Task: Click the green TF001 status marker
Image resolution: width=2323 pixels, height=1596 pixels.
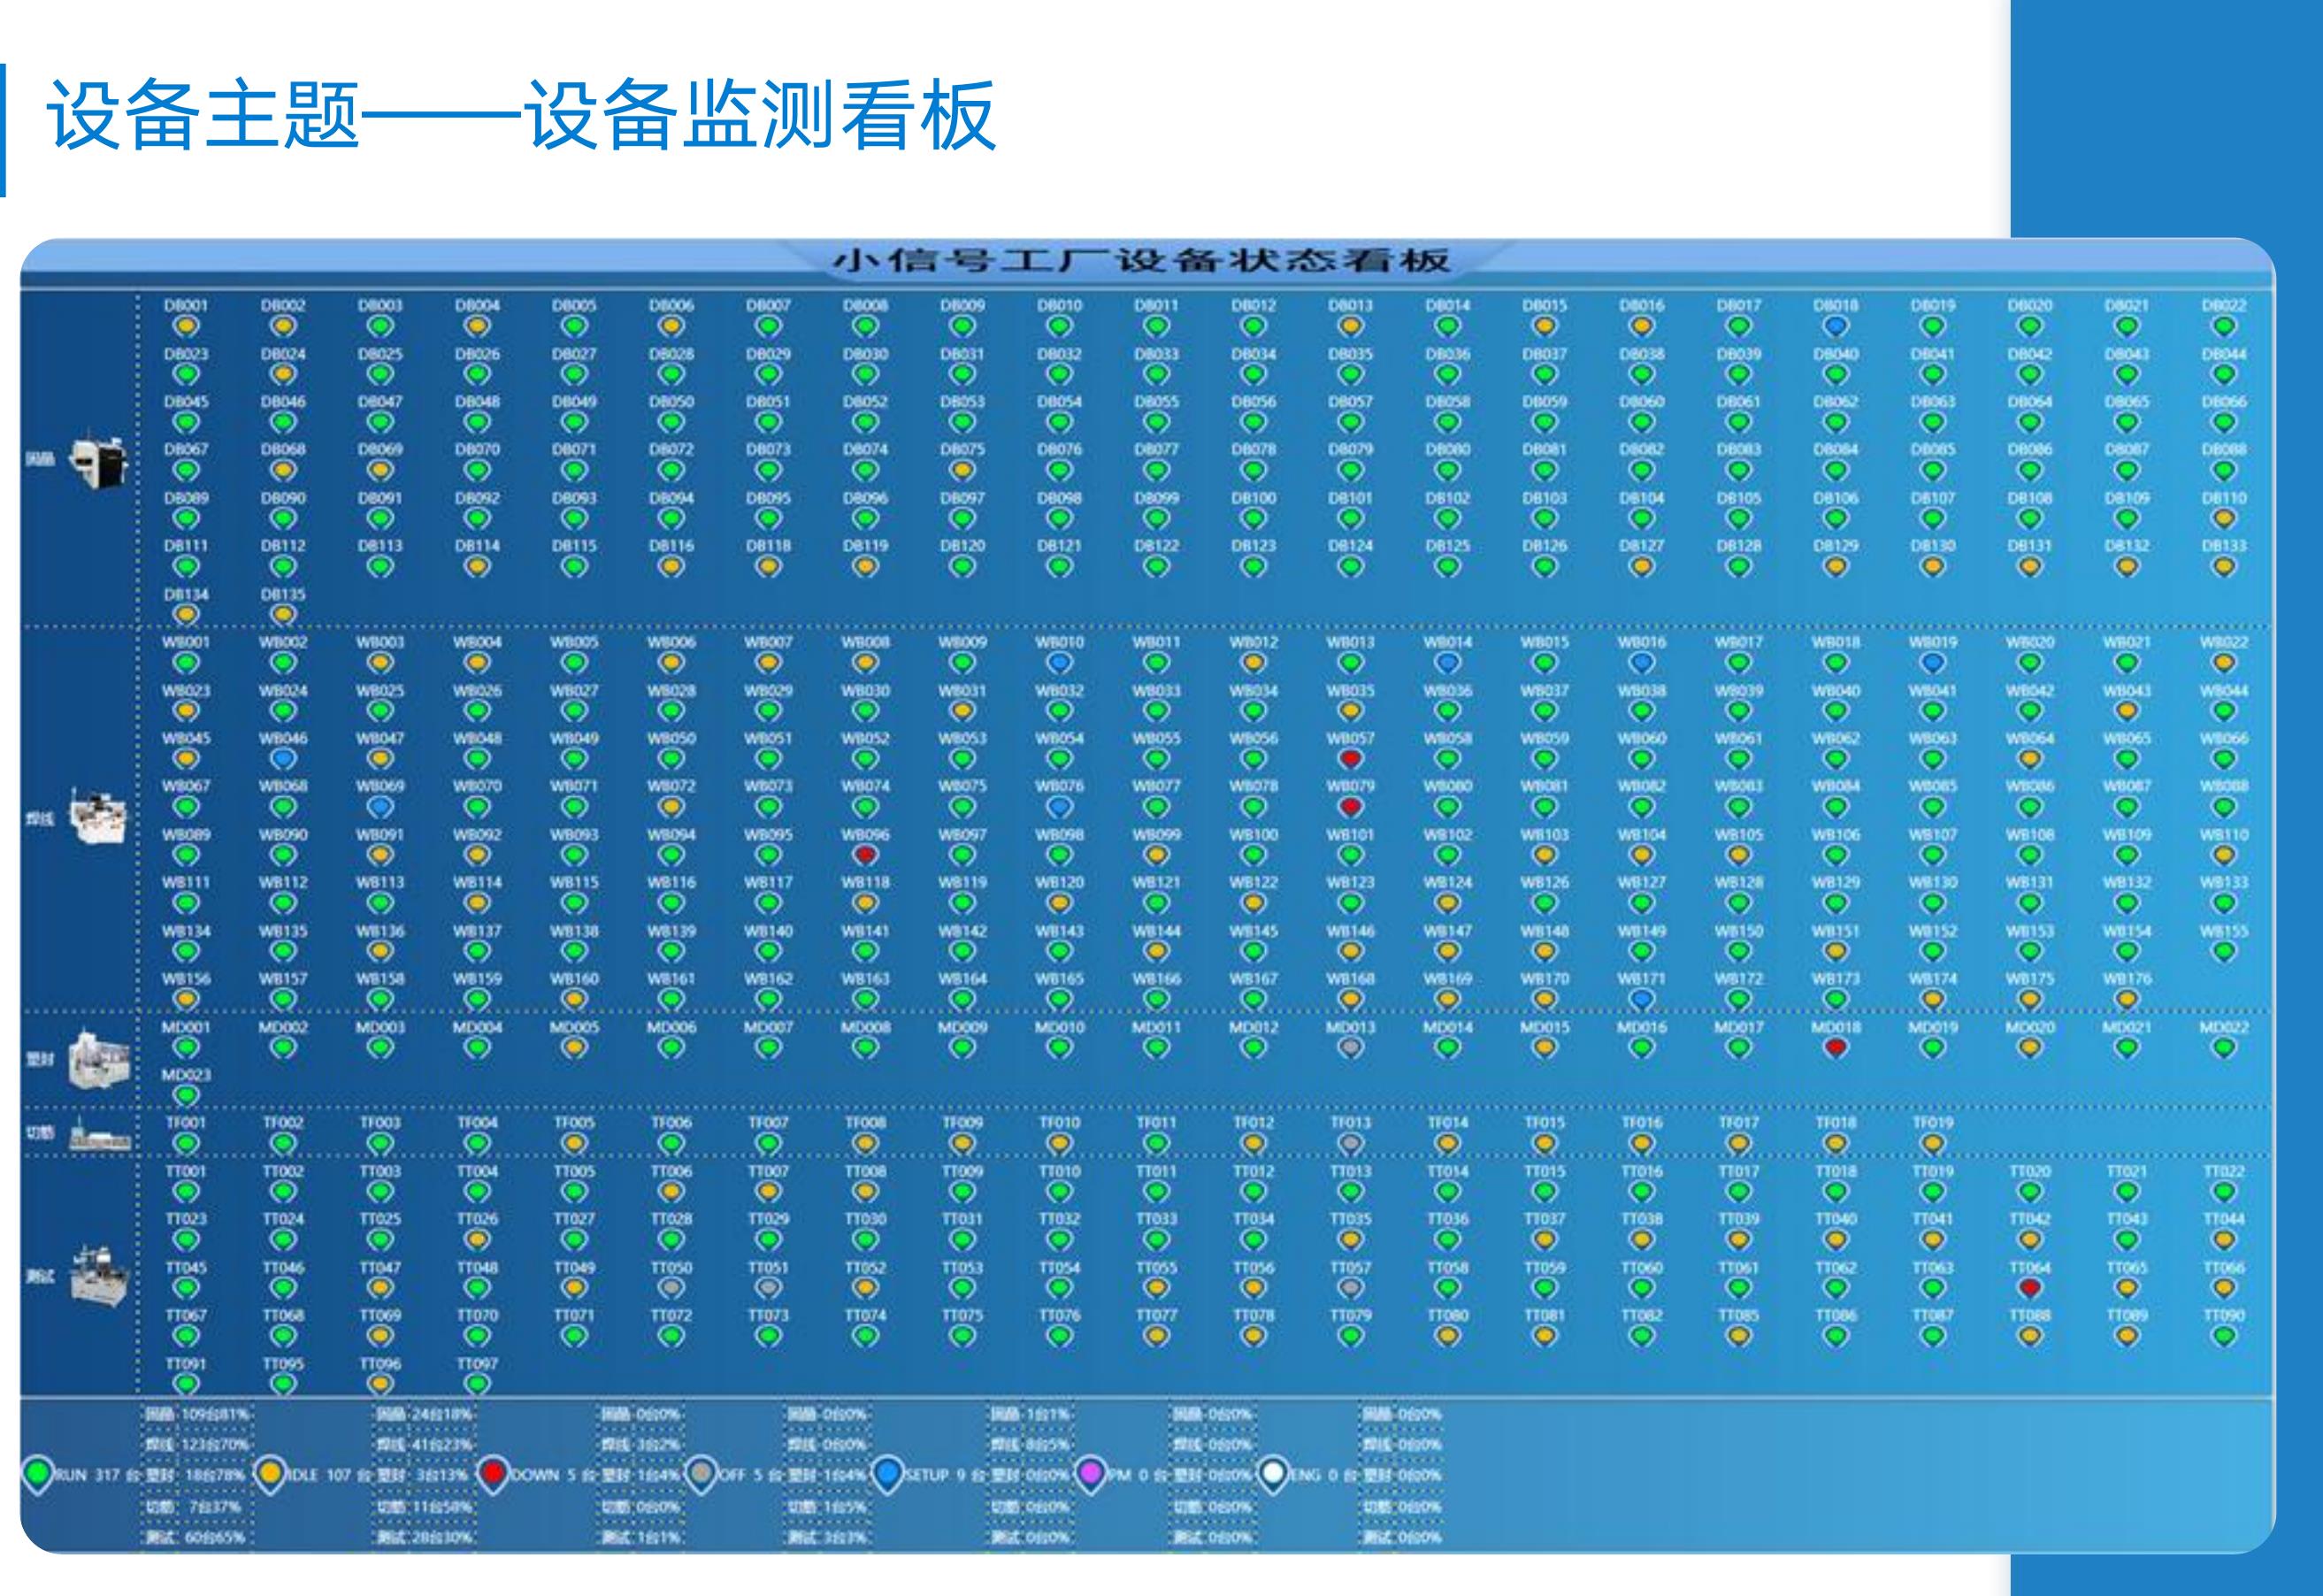Action: [x=186, y=1143]
